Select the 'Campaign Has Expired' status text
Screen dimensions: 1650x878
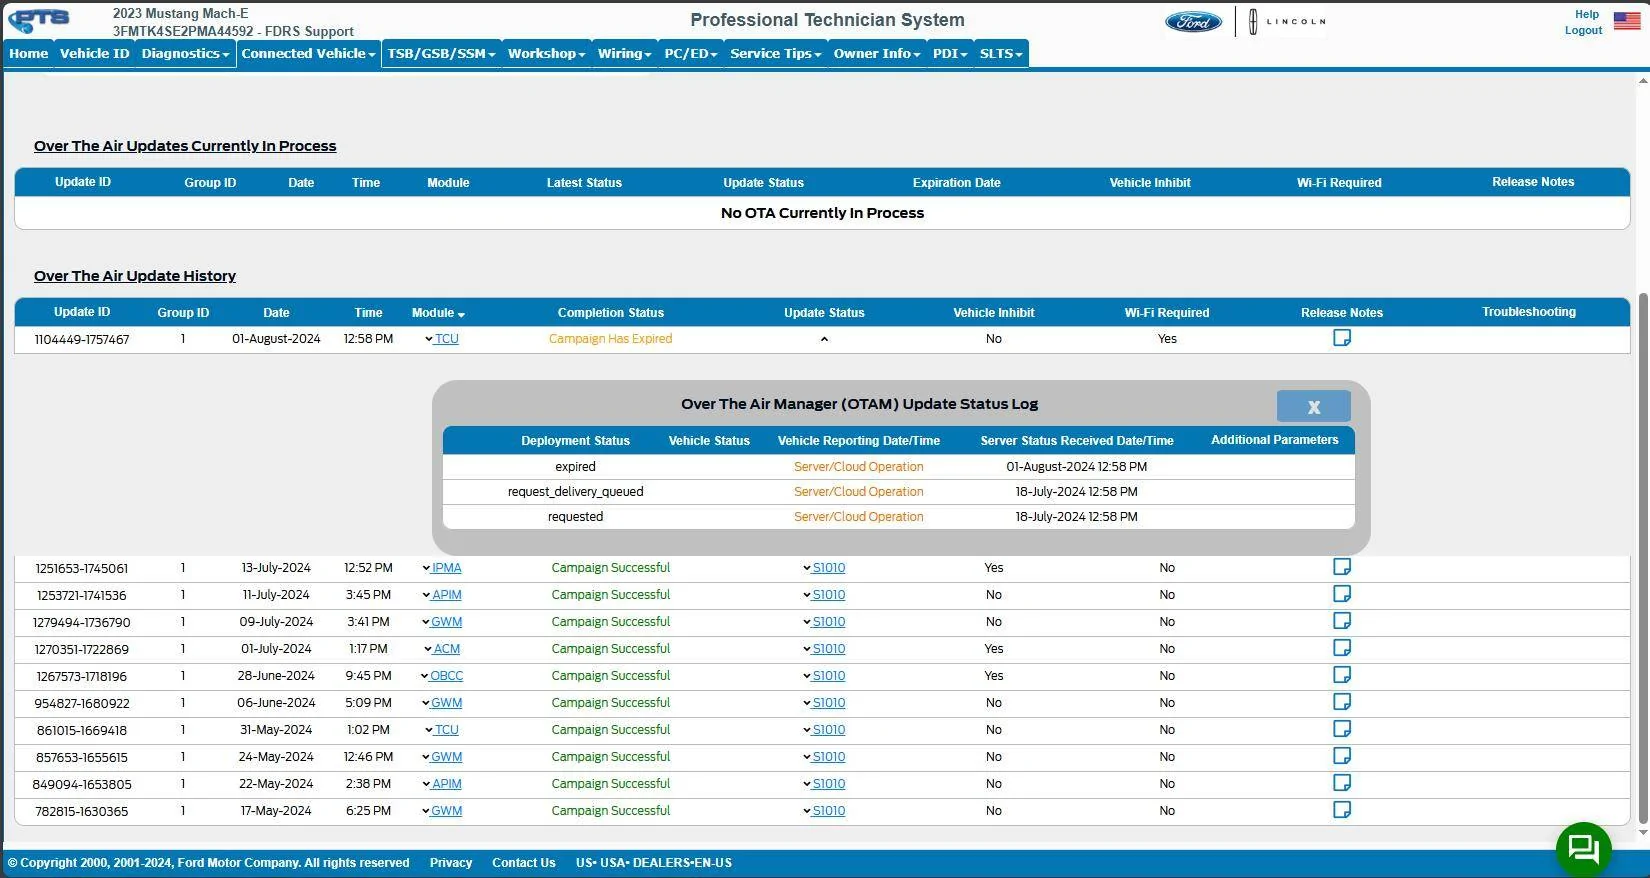(x=611, y=339)
